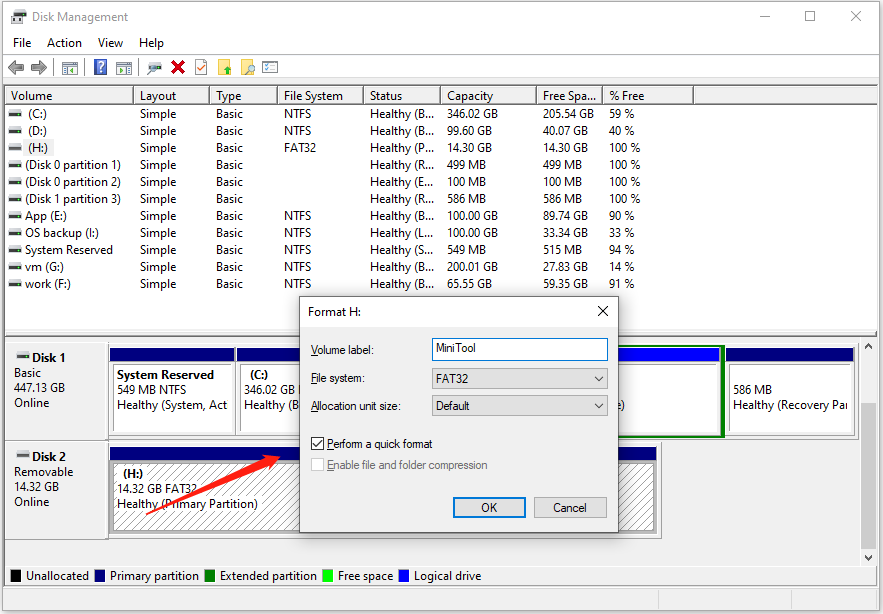The image size is (883, 614).
Task: Open the View menu
Action: (x=110, y=43)
